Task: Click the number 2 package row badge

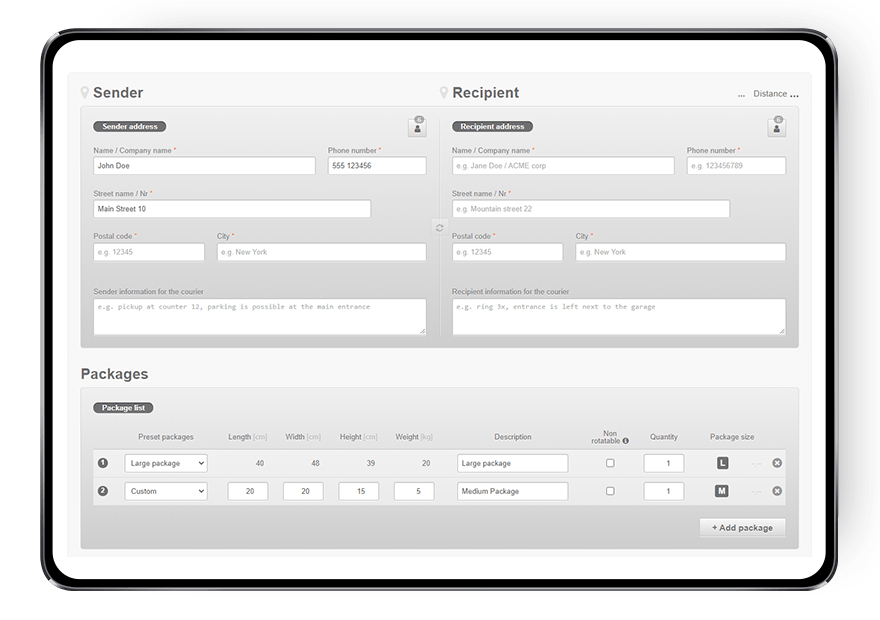Action: pos(103,491)
